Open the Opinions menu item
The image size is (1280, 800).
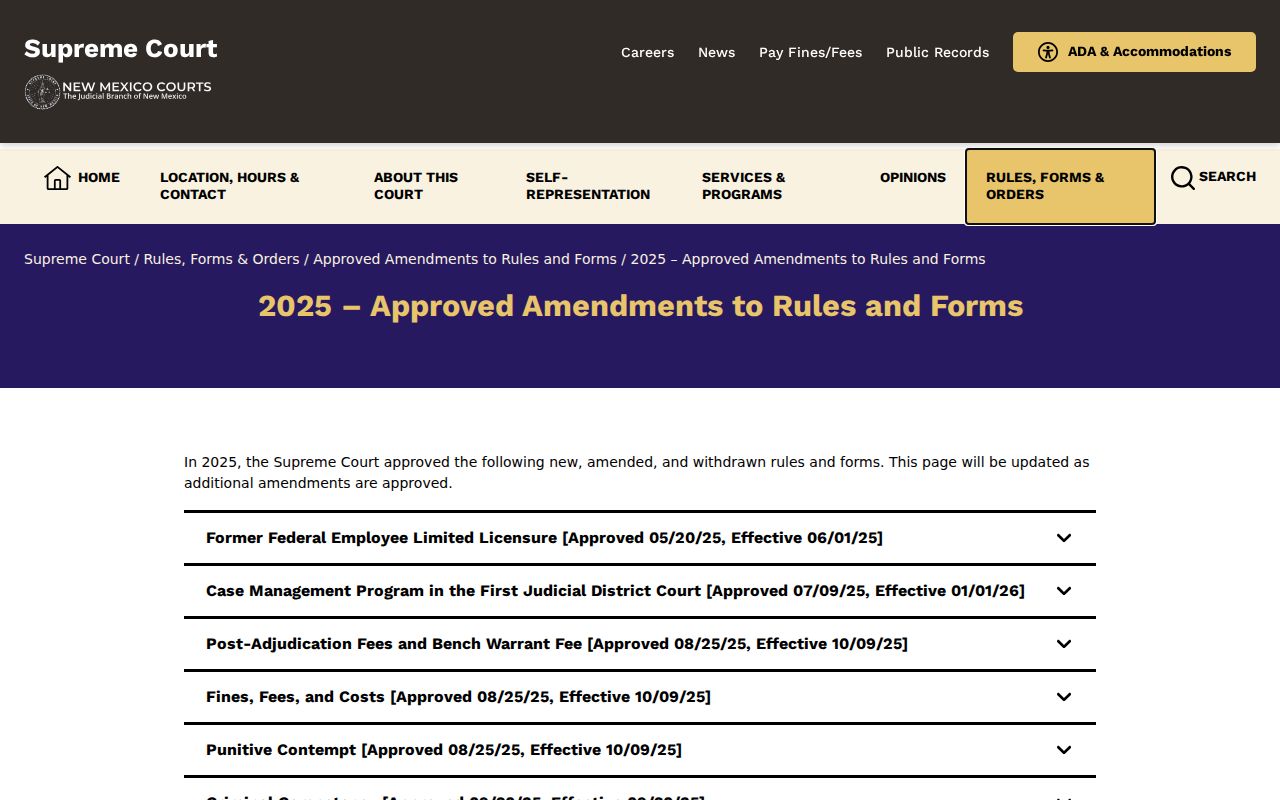[913, 177]
